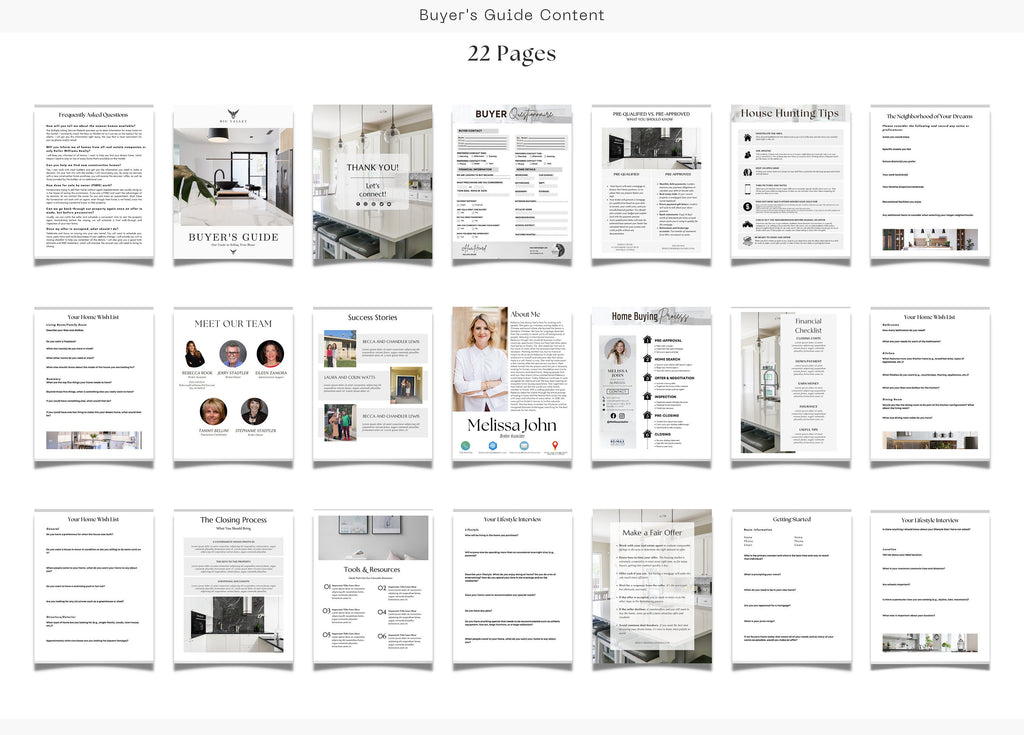Open the Pre-Qualified vs. Pre-Approved page thumbnail

[x=651, y=182]
